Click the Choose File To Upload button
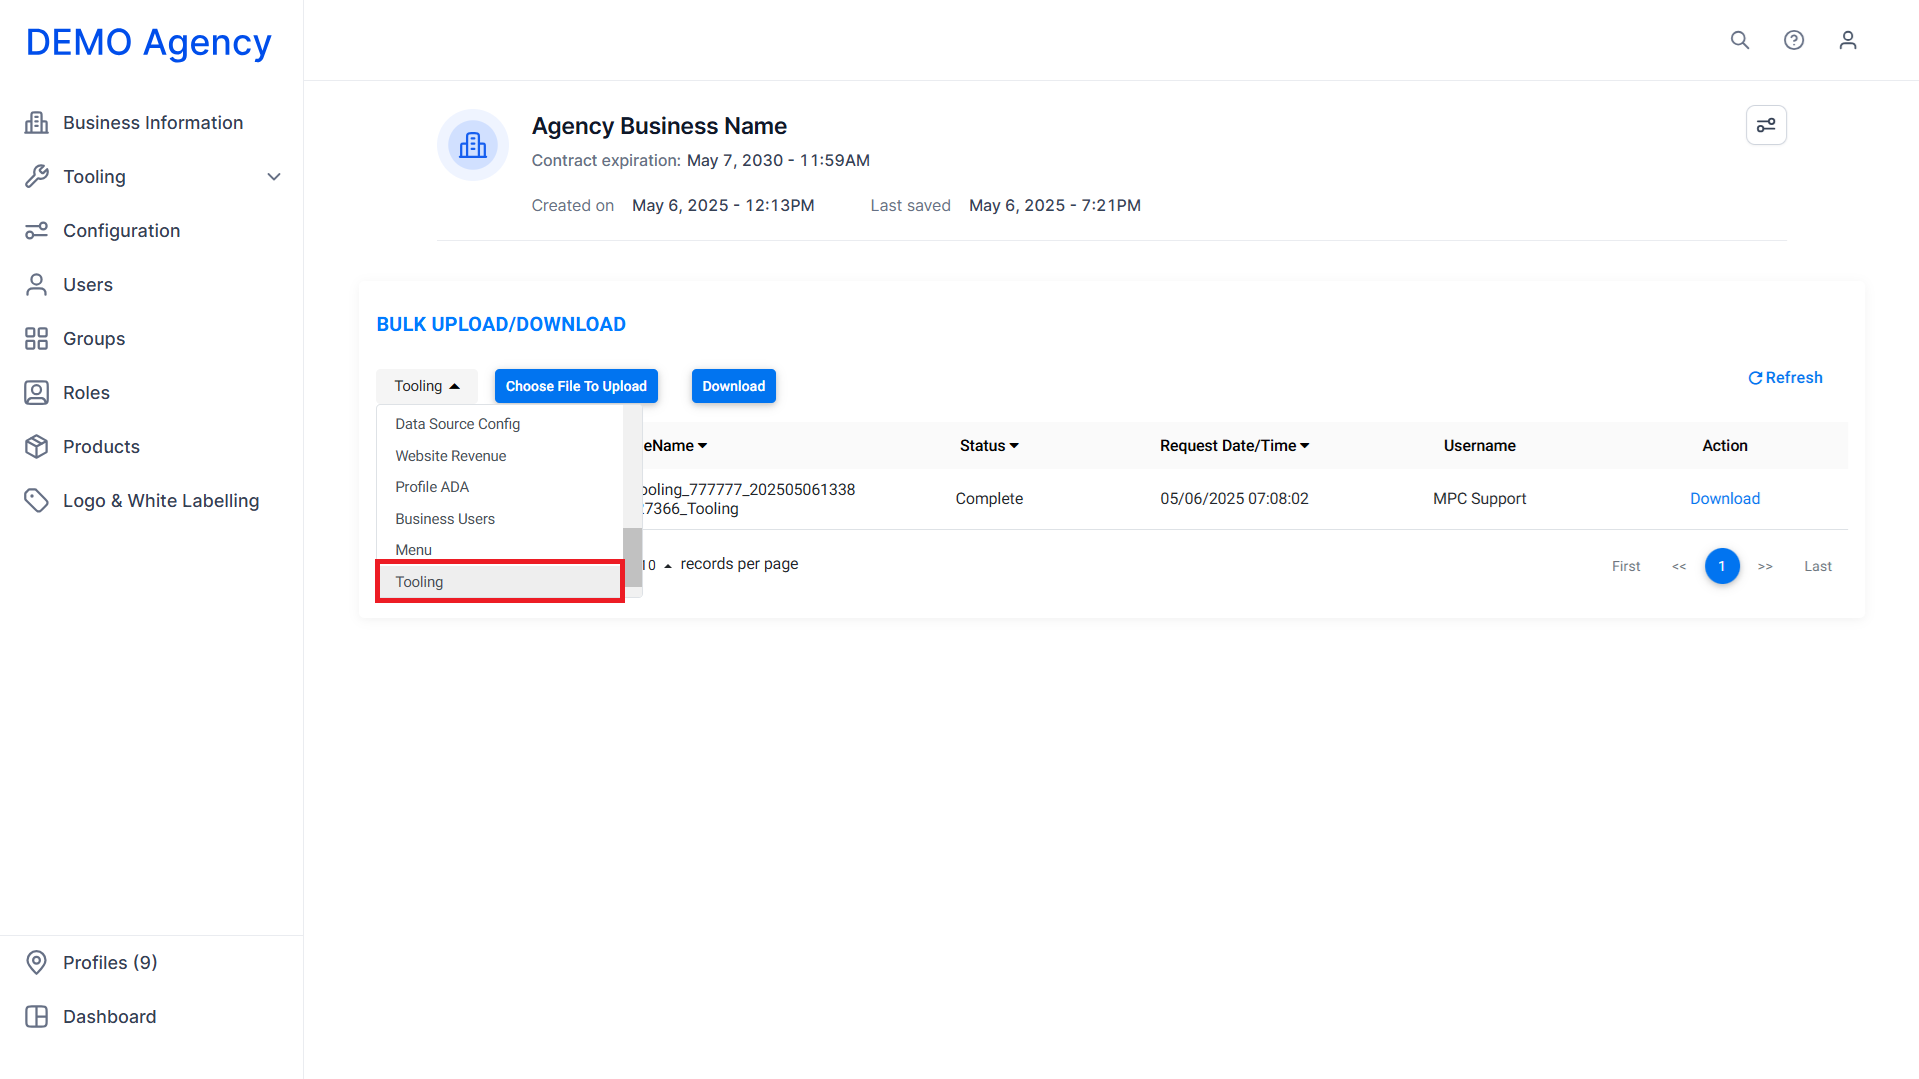This screenshot has width=1919, height=1079. (x=576, y=386)
